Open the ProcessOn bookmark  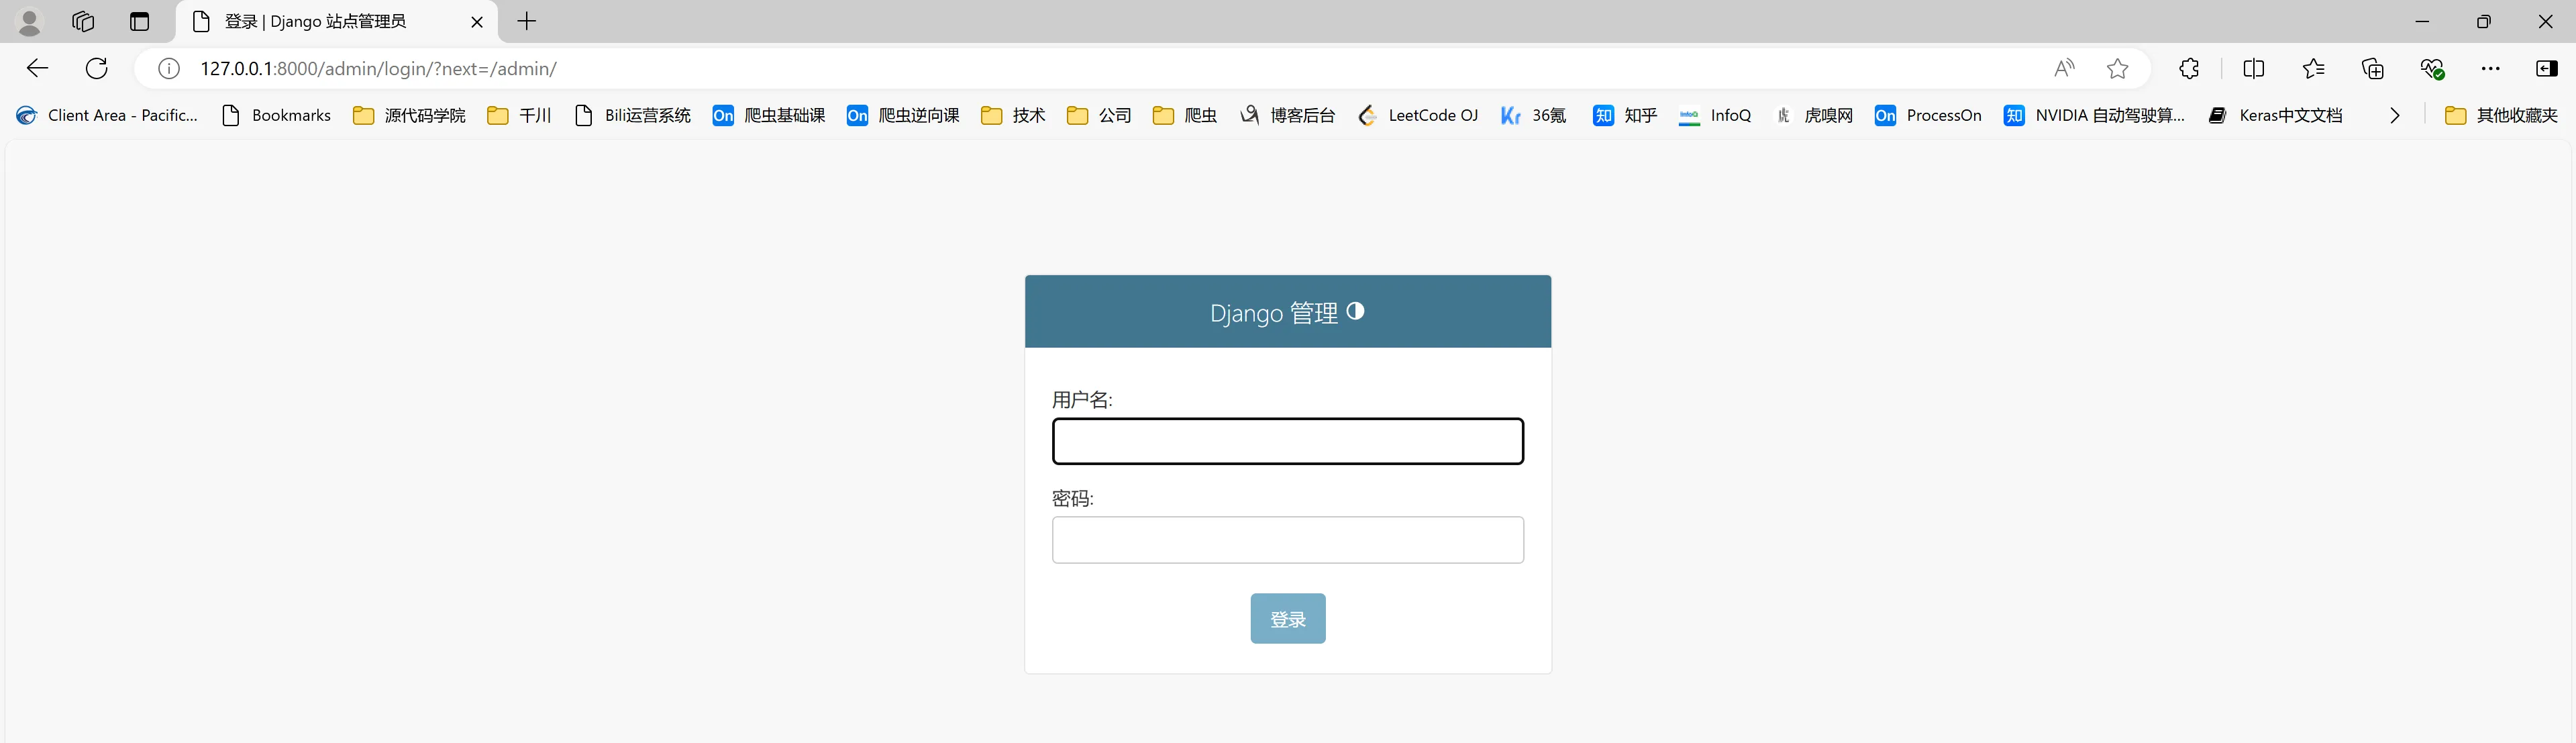pyautogui.click(x=1928, y=115)
